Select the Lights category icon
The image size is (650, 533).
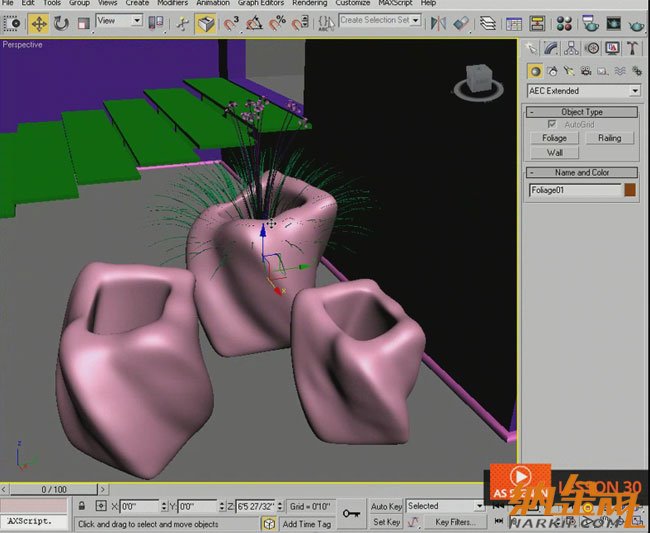(569, 71)
